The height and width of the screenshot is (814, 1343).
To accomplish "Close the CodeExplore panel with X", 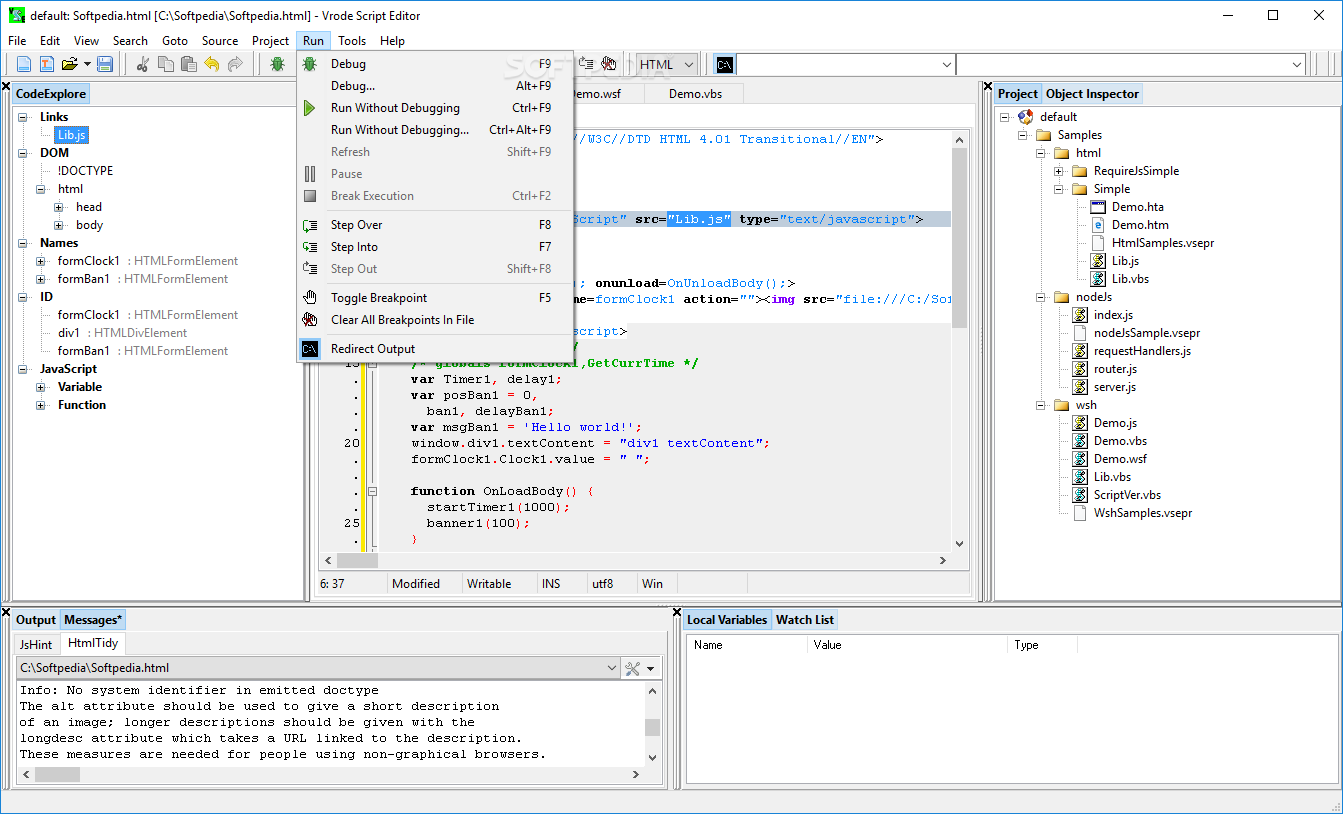I will click(x=6, y=87).
